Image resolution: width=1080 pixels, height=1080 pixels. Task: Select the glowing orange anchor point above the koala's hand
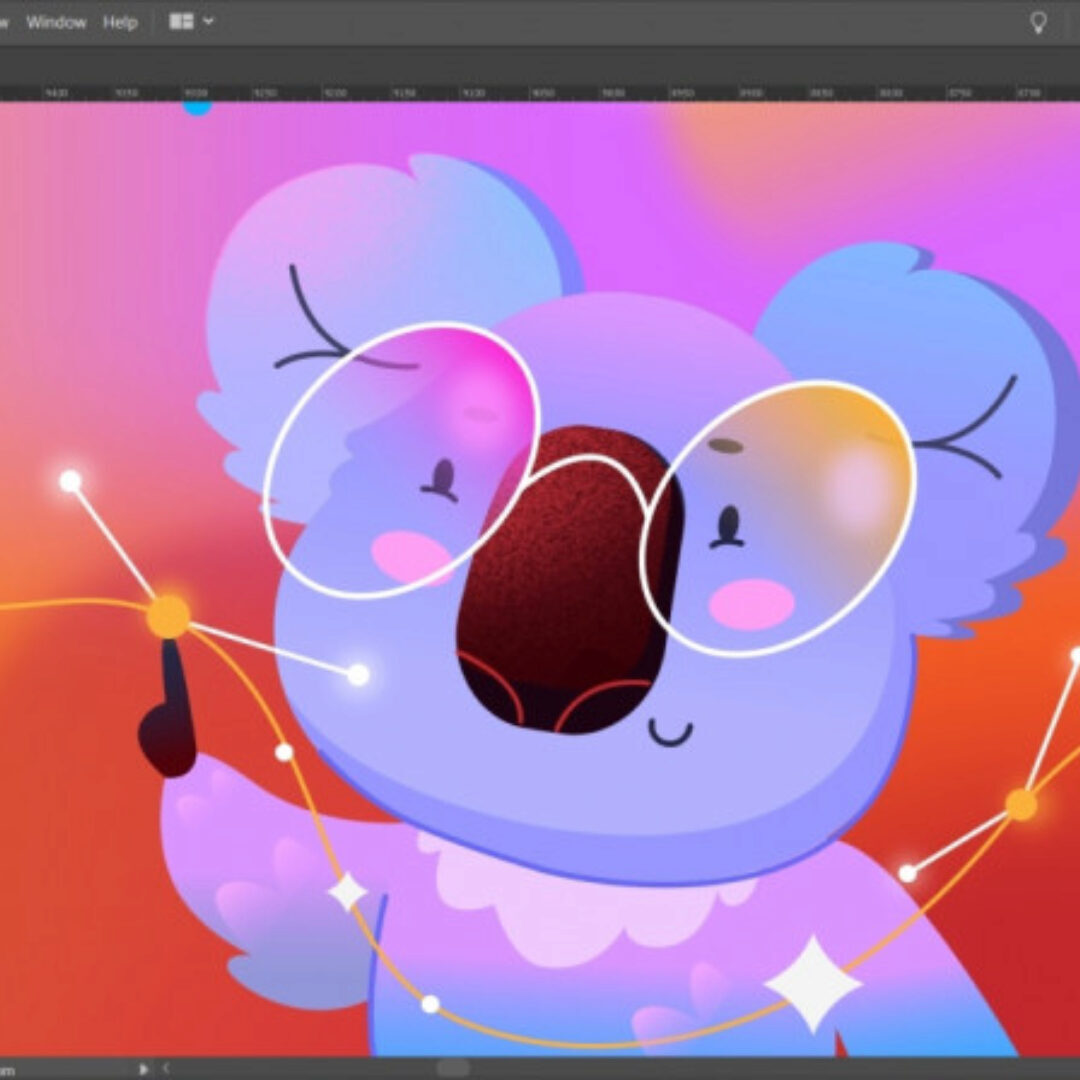pyautogui.click(x=168, y=616)
